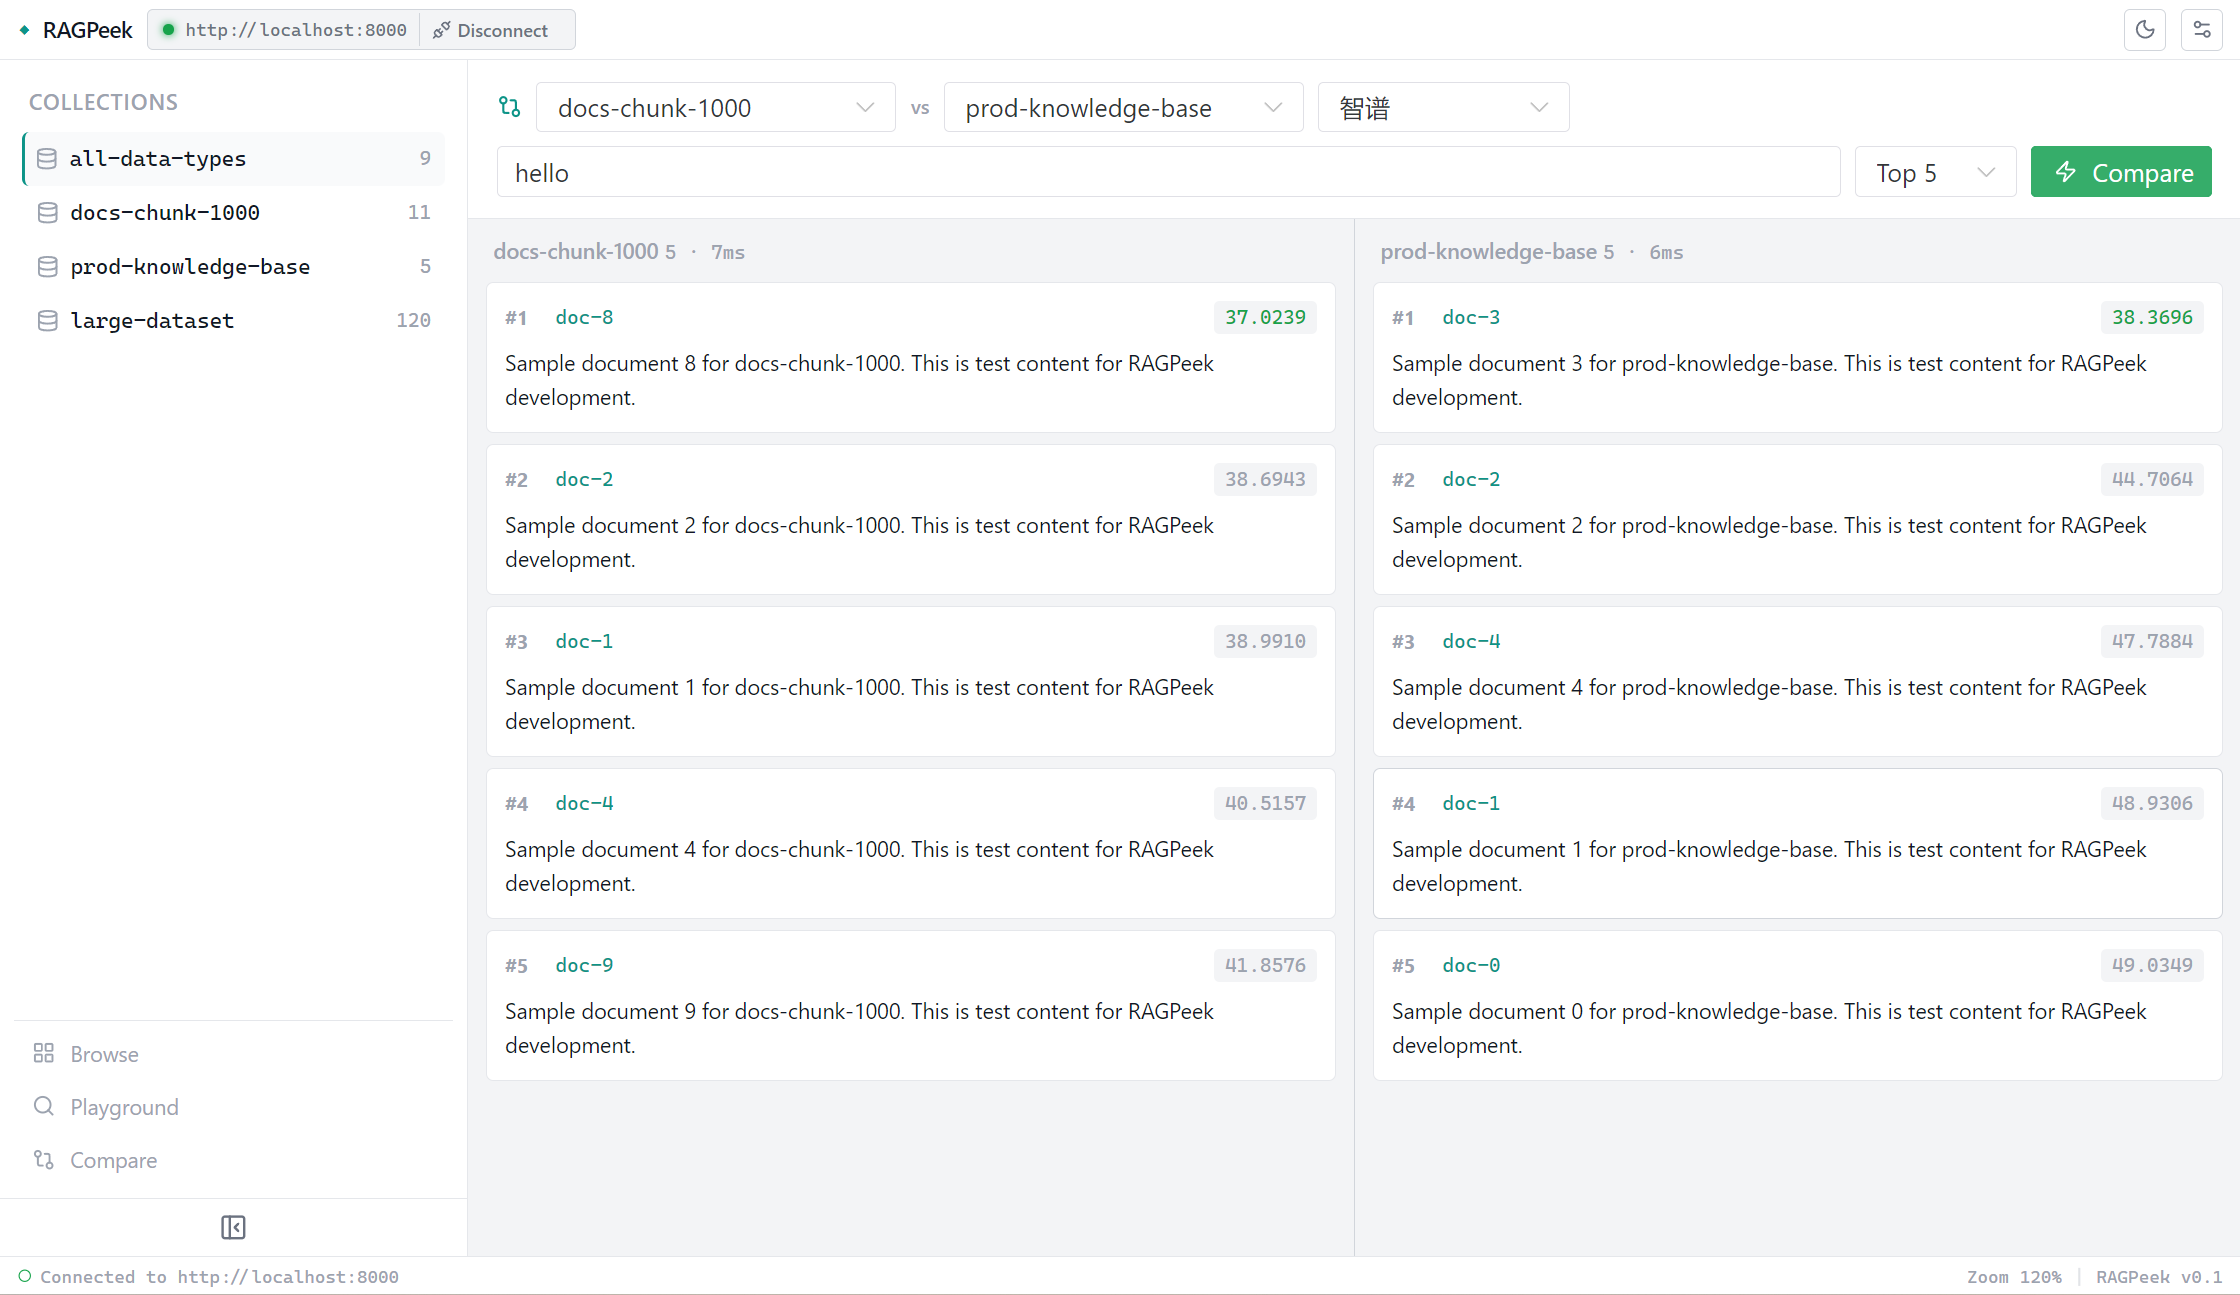Click score 37.0239 badge

[1265, 317]
